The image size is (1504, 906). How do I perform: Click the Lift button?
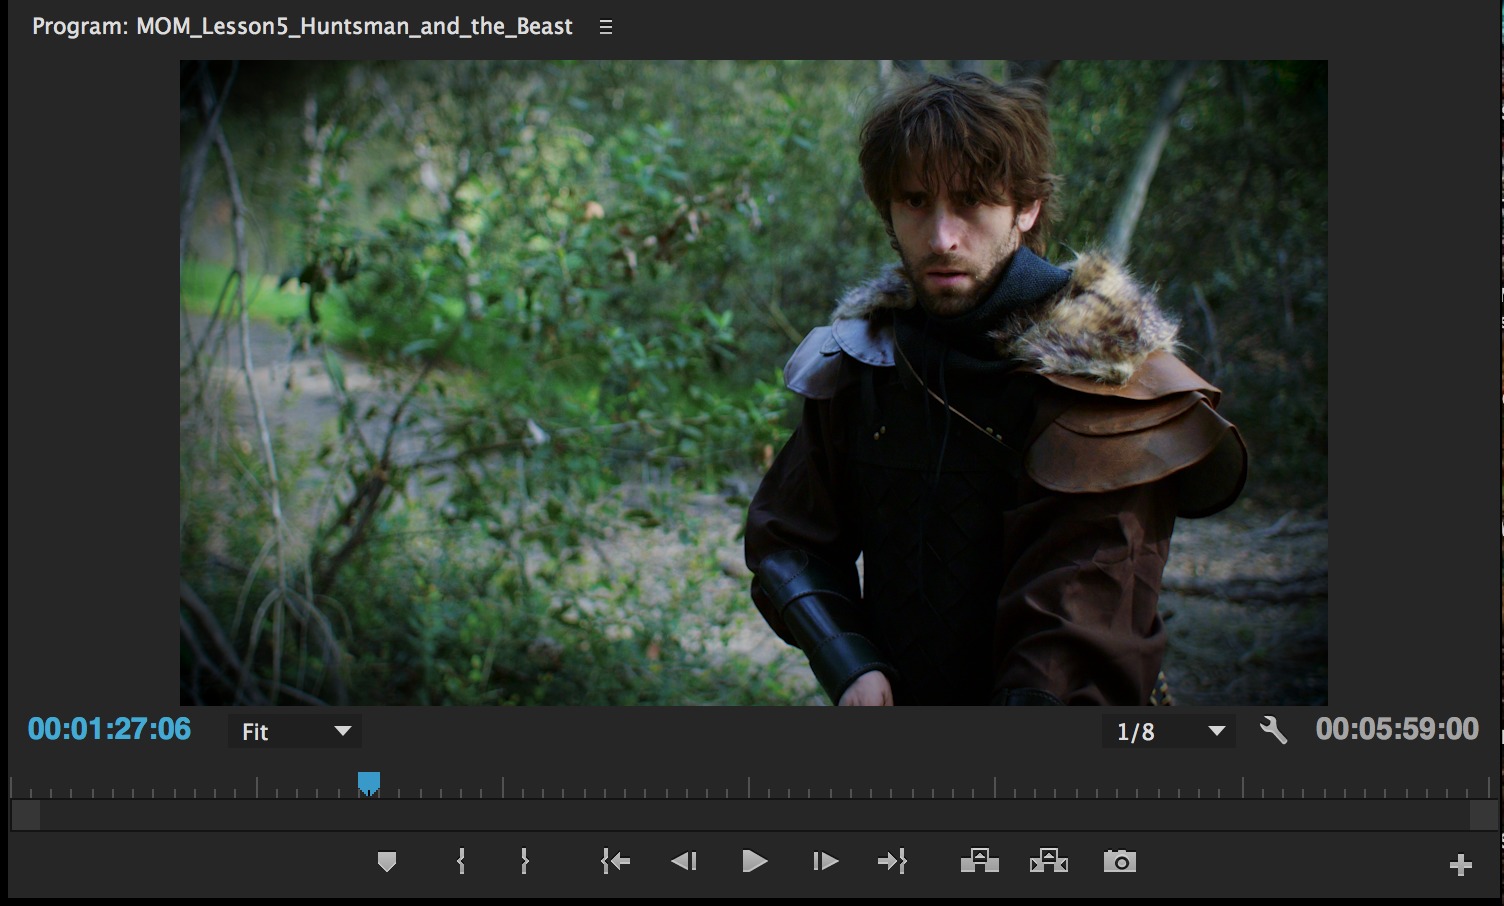point(979,861)
